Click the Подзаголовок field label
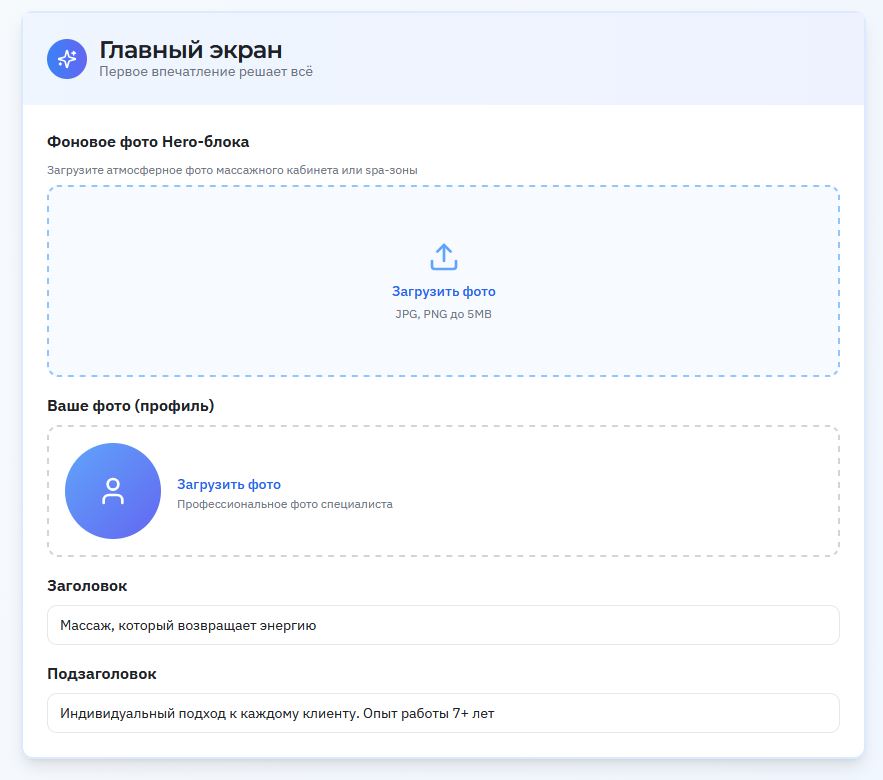Image resolution: width=883 pixels, height=780 pixels. pyautogui.click(x=102, y=674)
